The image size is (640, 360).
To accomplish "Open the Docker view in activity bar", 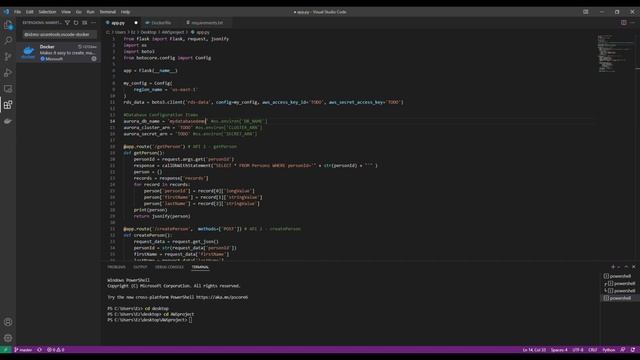I will [x=8, y=121].
